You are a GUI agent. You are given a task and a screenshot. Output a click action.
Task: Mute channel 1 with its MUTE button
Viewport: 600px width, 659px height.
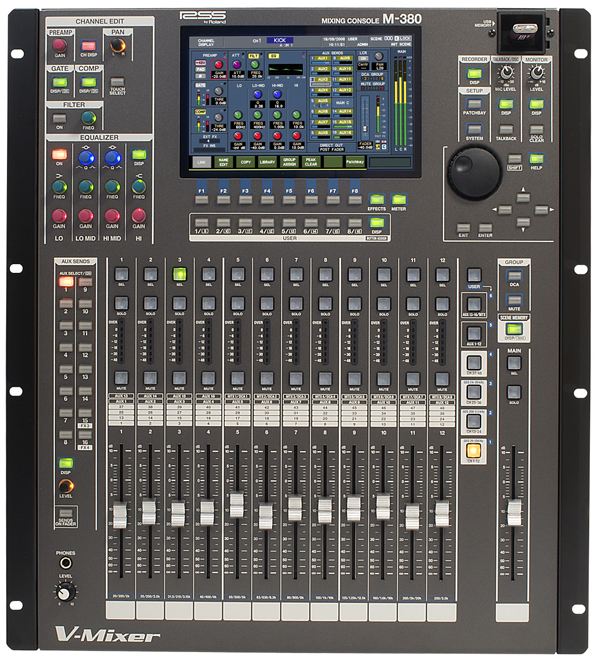coord(121,378)
